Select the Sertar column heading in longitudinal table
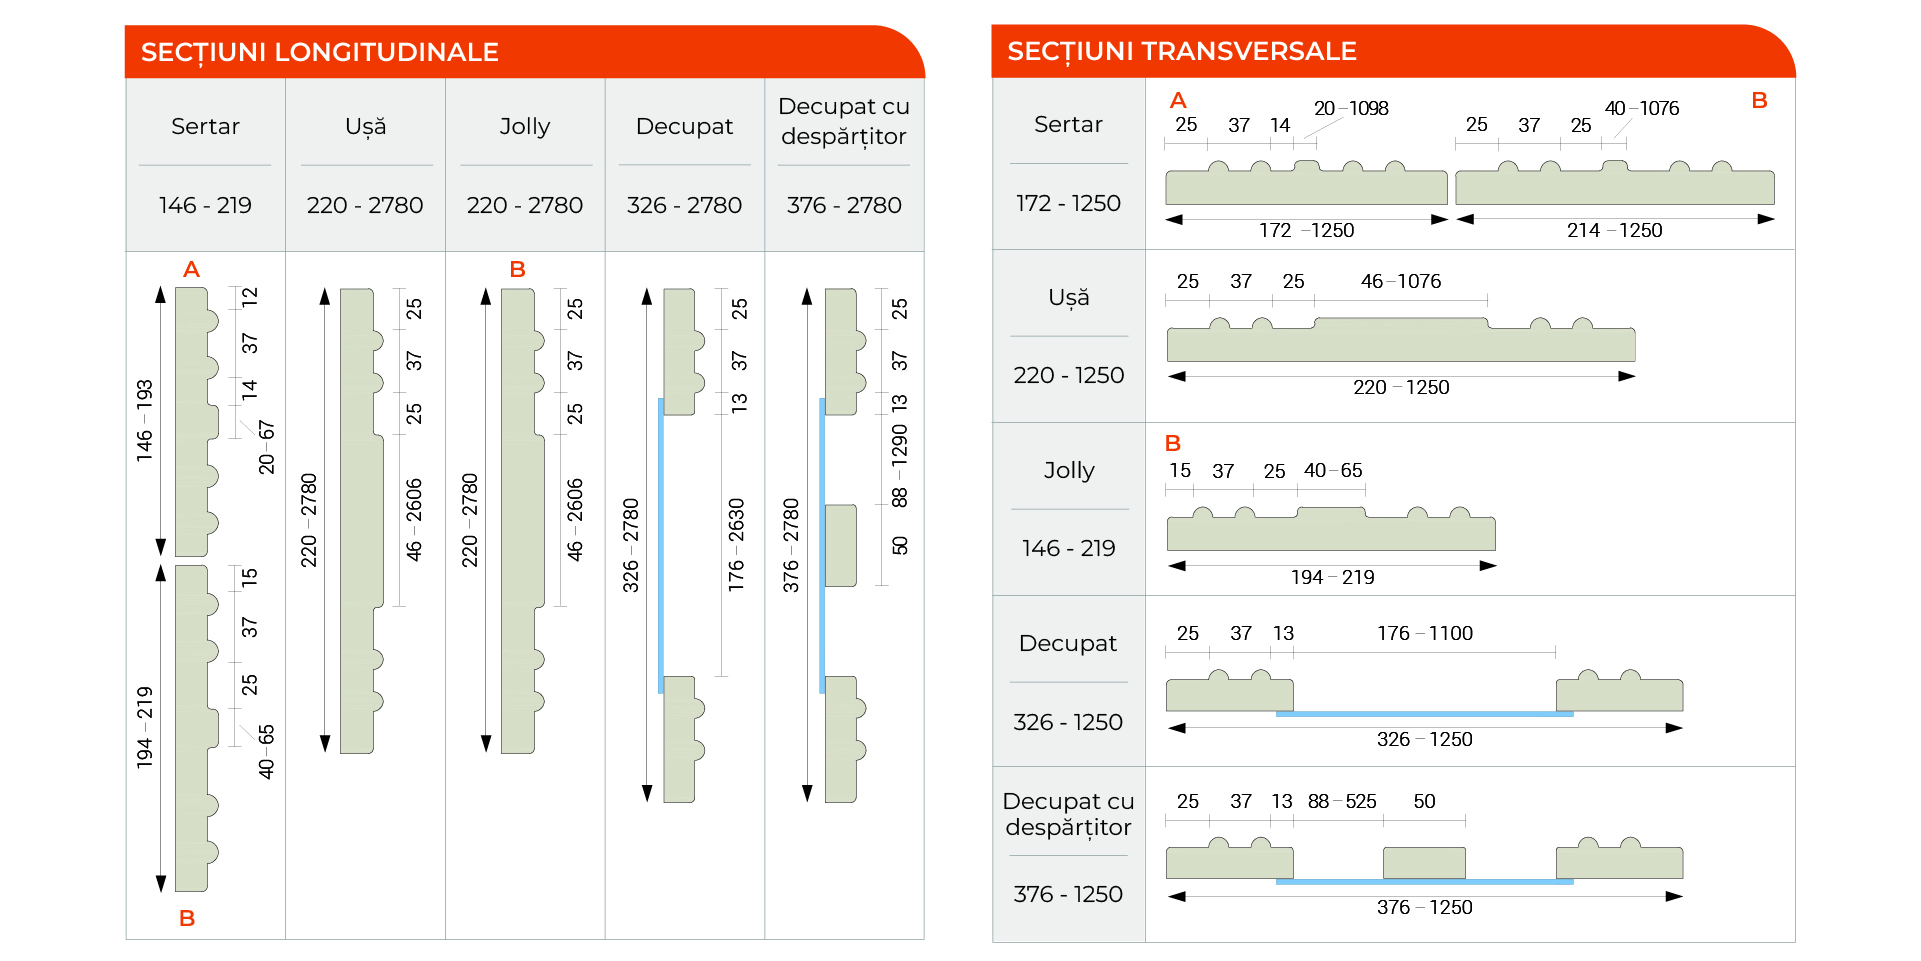Viewport: 1921px width, 961px height. pos(205,126)
